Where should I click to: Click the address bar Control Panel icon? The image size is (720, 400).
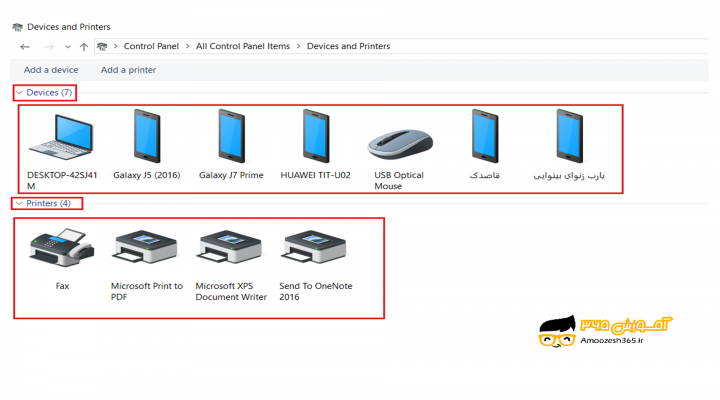pyautogui.click(x=102, y=46)
